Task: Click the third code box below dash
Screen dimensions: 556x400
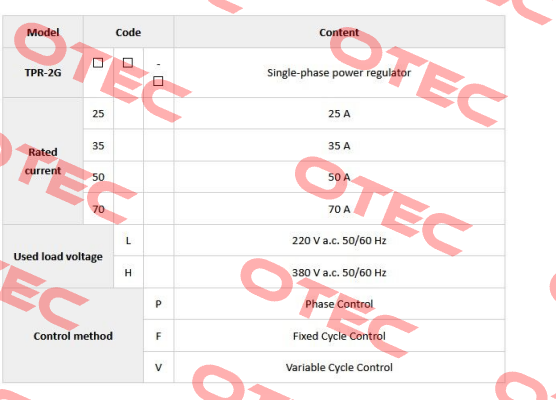Action: coord(158,81)
